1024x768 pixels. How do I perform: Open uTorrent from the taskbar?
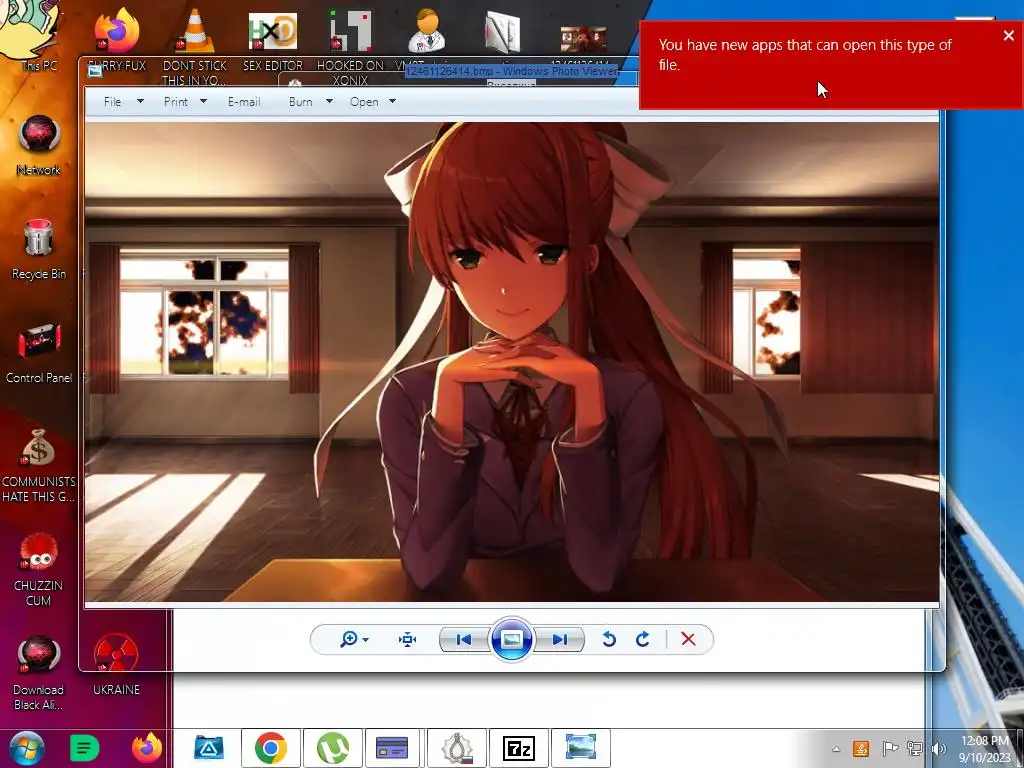tap(332, 748)
